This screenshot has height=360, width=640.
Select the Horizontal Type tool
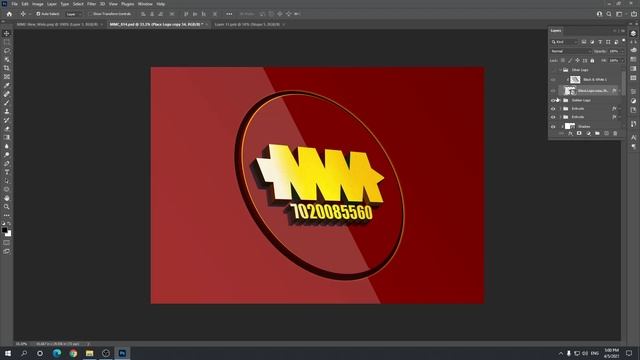[7, 172]
